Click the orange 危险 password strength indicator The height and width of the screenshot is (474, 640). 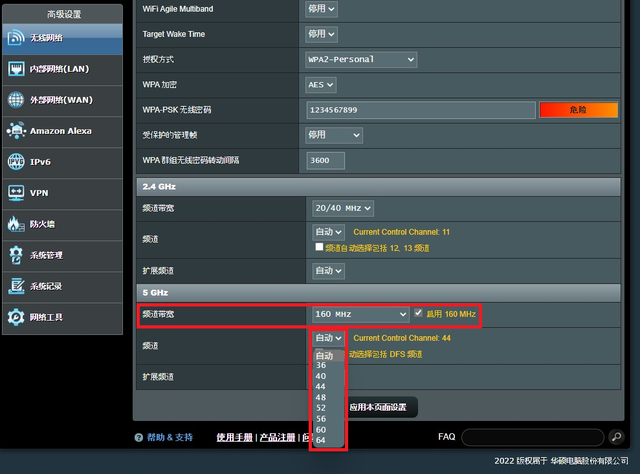click(578, 110)
